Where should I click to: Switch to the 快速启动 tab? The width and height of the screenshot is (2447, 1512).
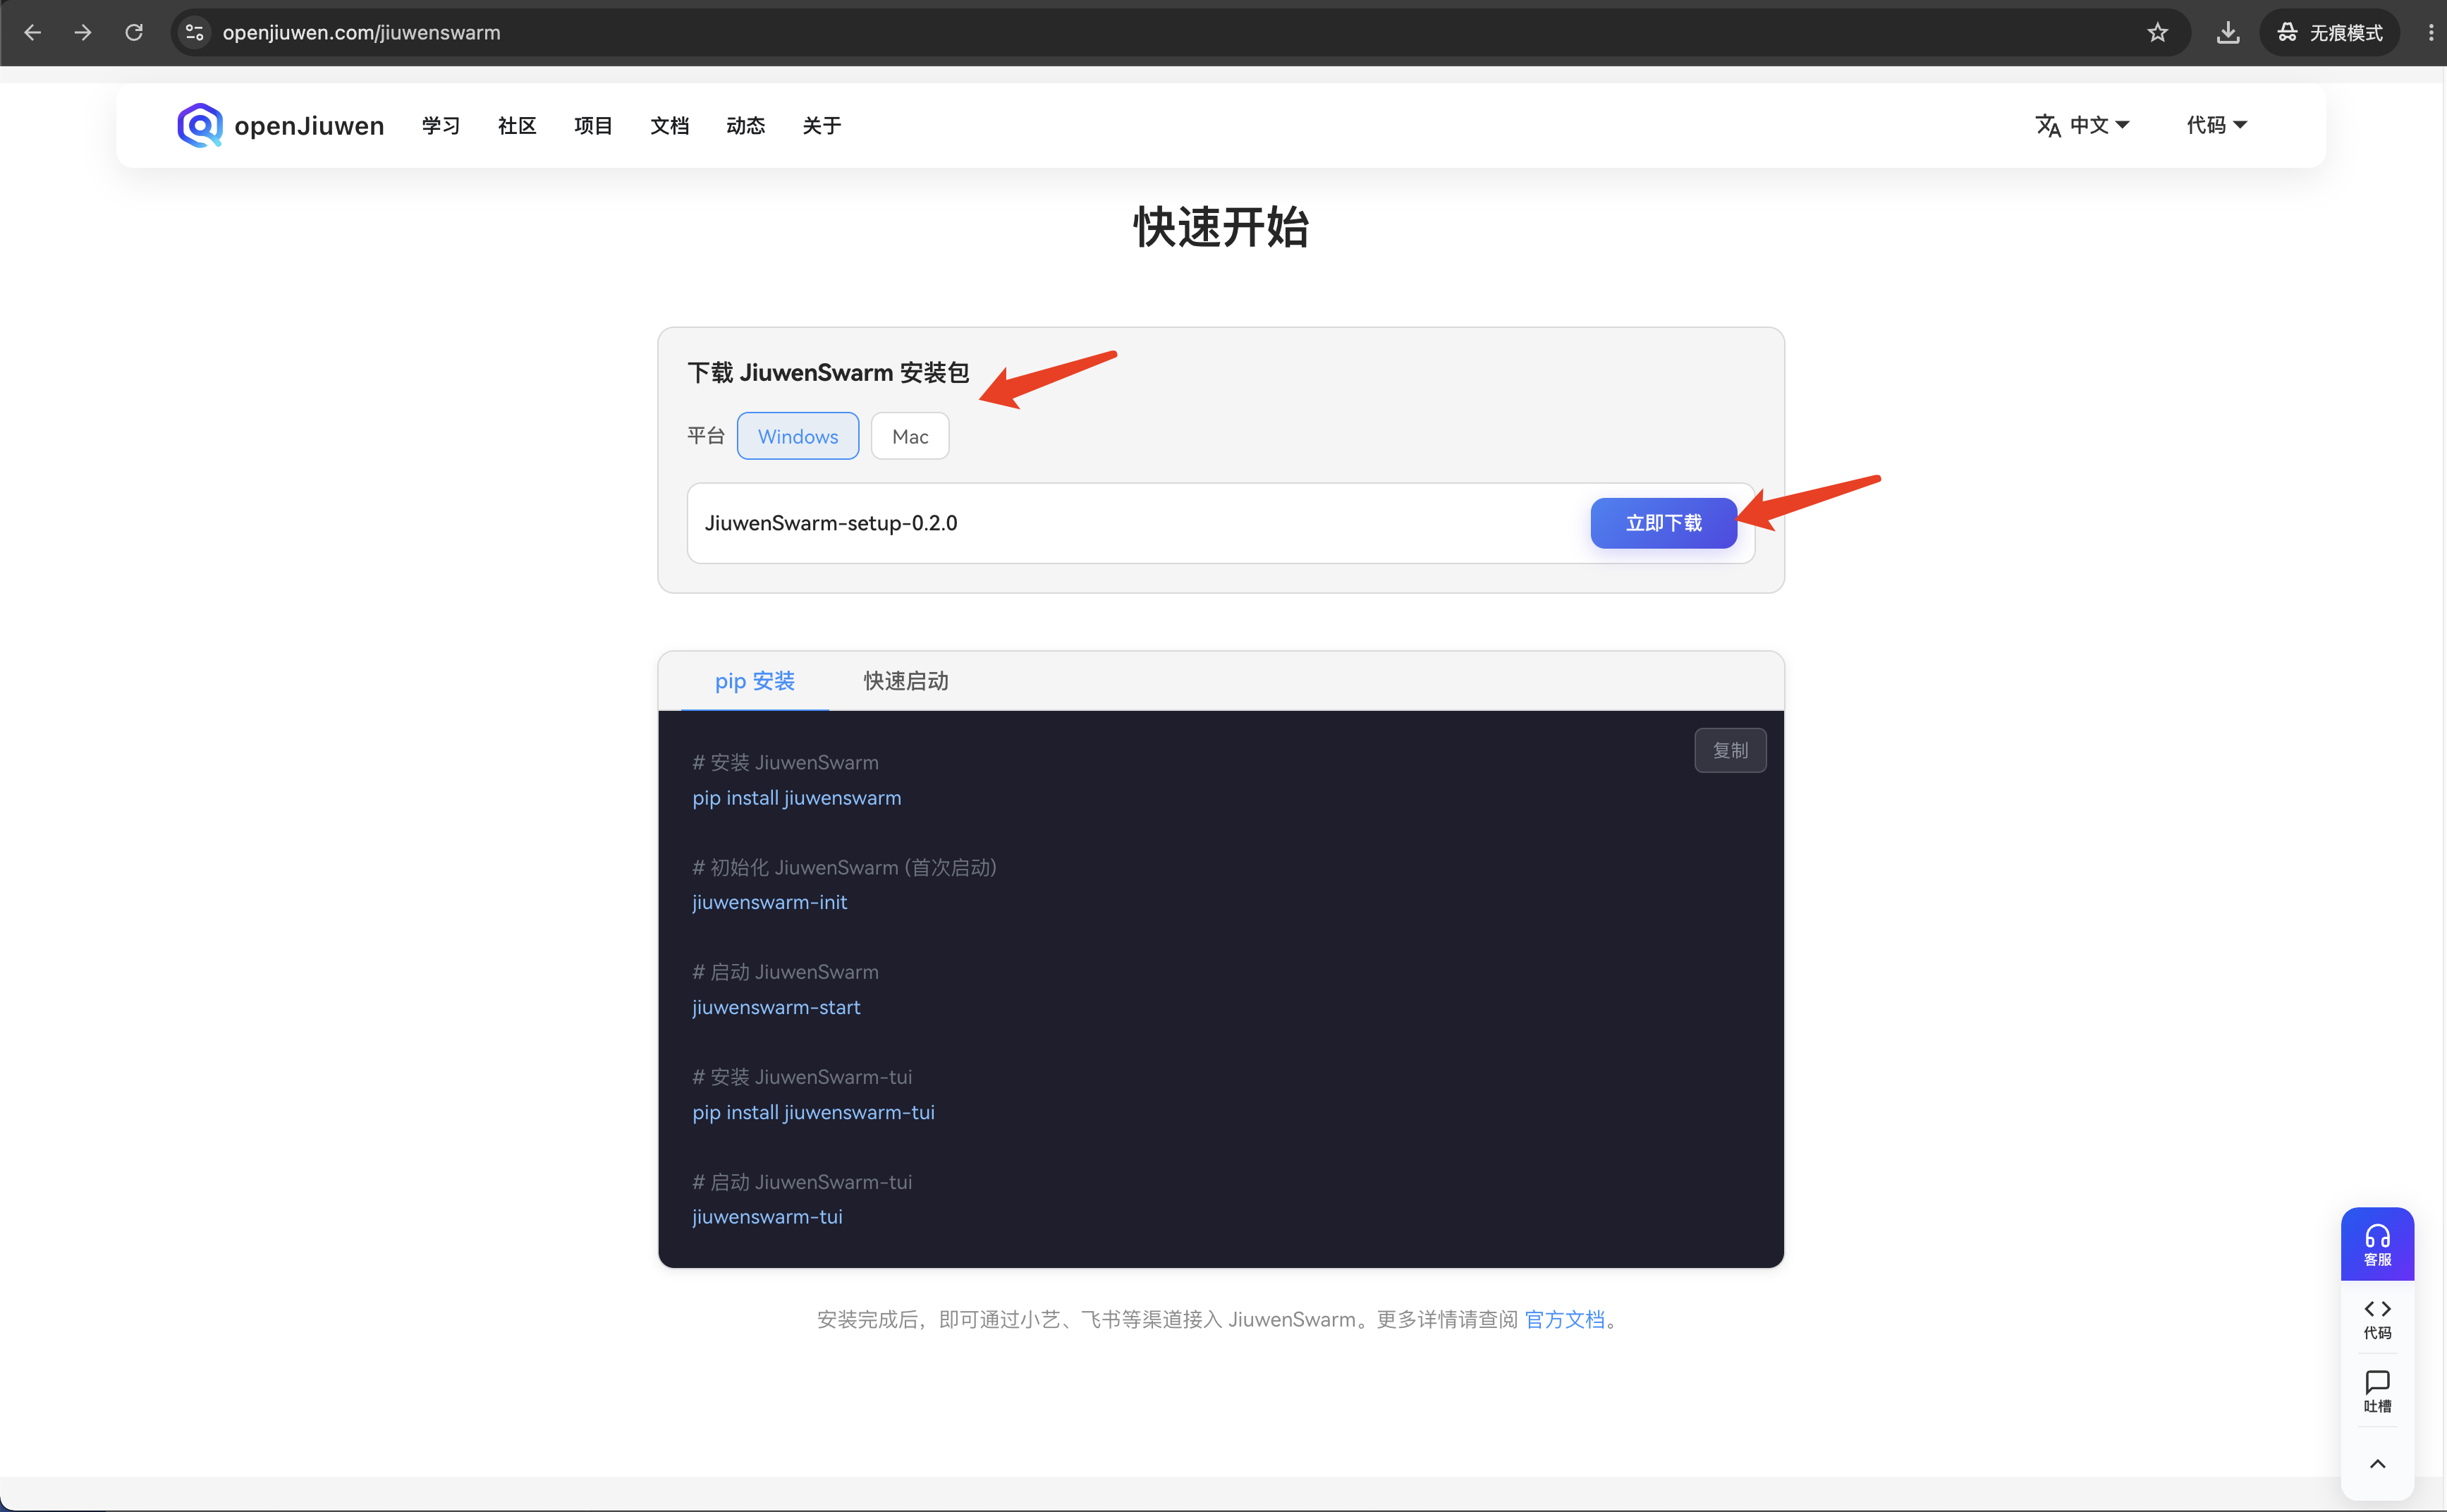[906, 681]
